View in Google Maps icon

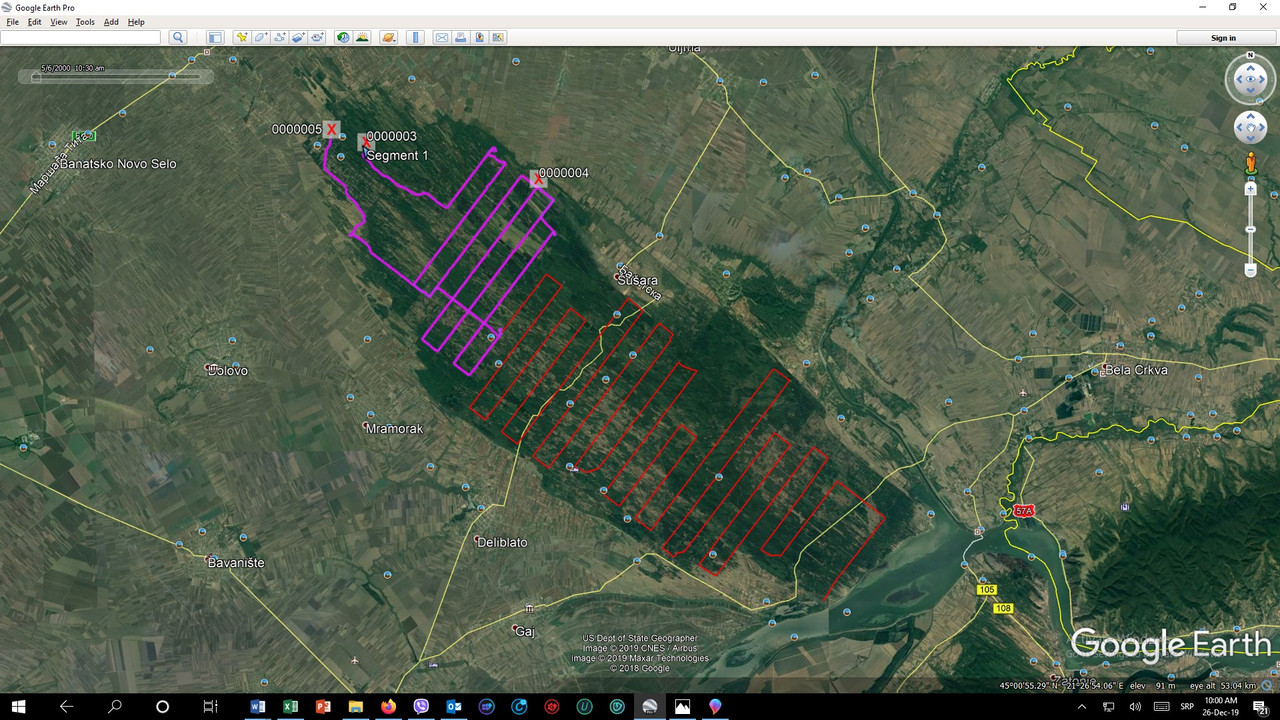click(498, 37)
